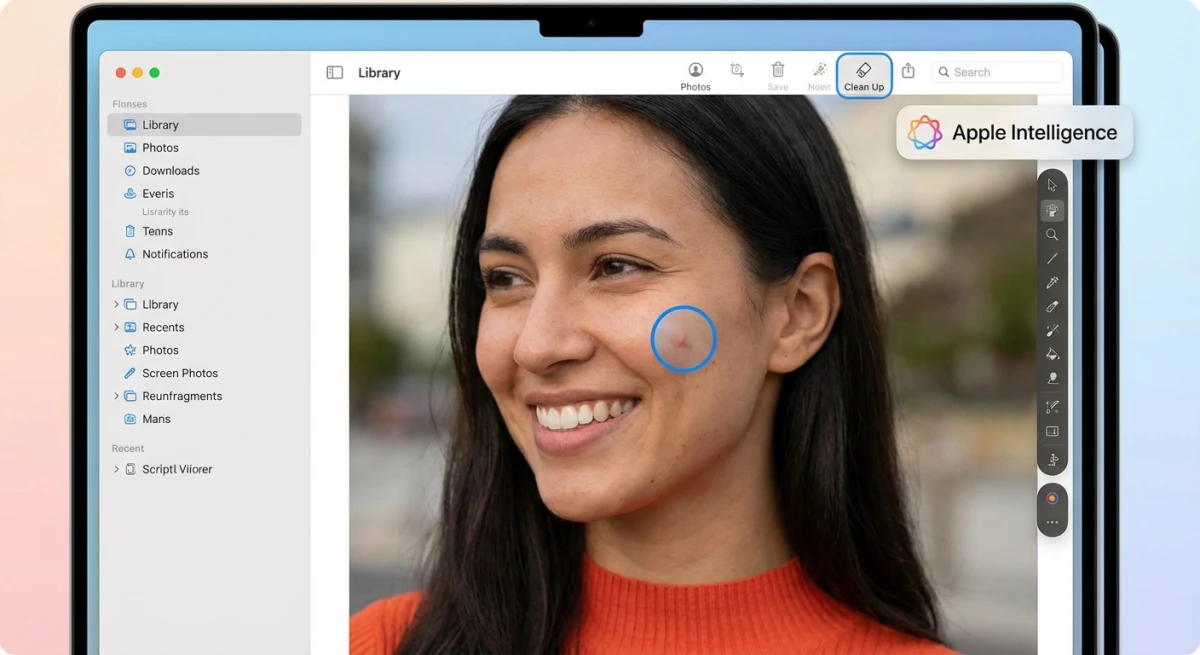Click the blemish inside the blue circle
Screen dimensions: 1200x655
click(x=682, y=340)
